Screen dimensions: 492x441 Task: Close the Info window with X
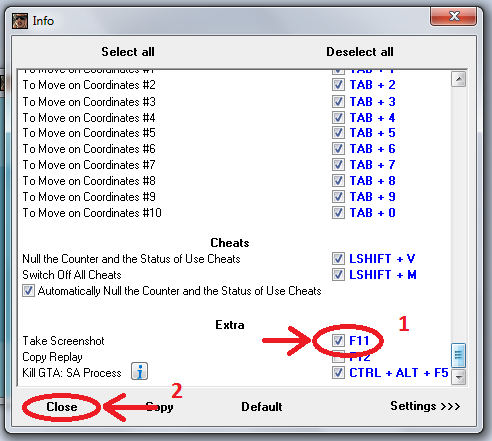[x=453, y=16]
